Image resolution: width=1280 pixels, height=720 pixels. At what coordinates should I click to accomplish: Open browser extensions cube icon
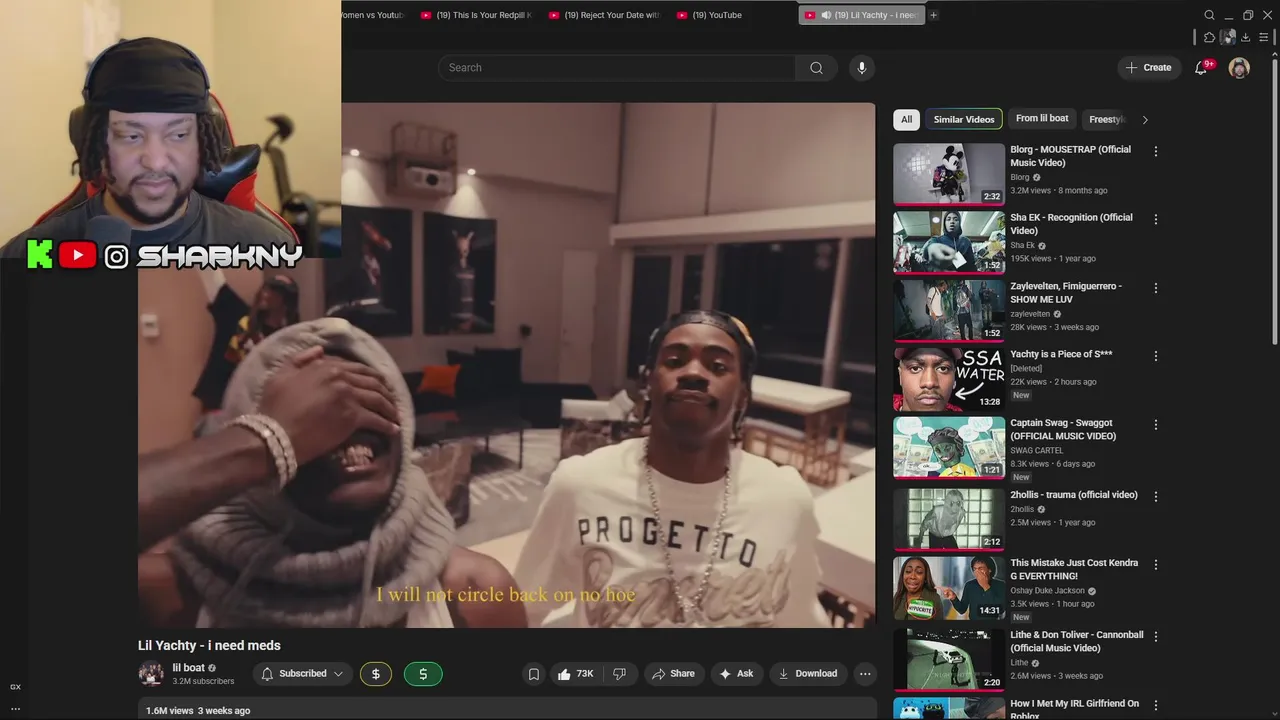(1209, 37)
